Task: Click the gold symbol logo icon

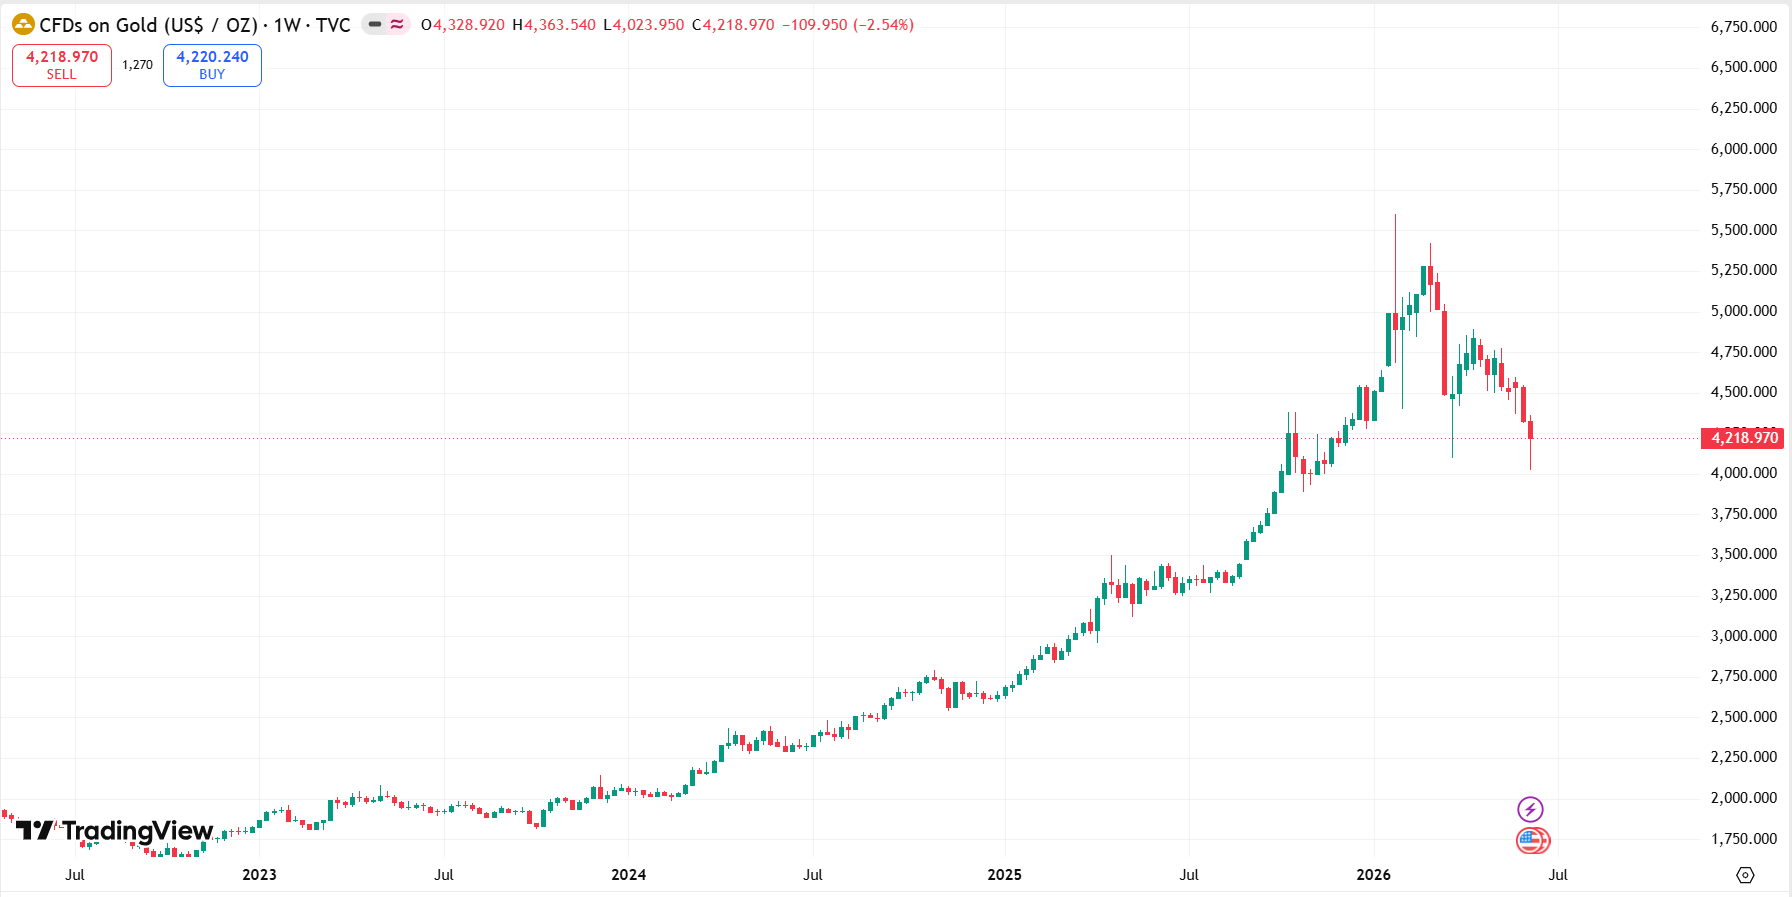Action: (x=23, y=24)
